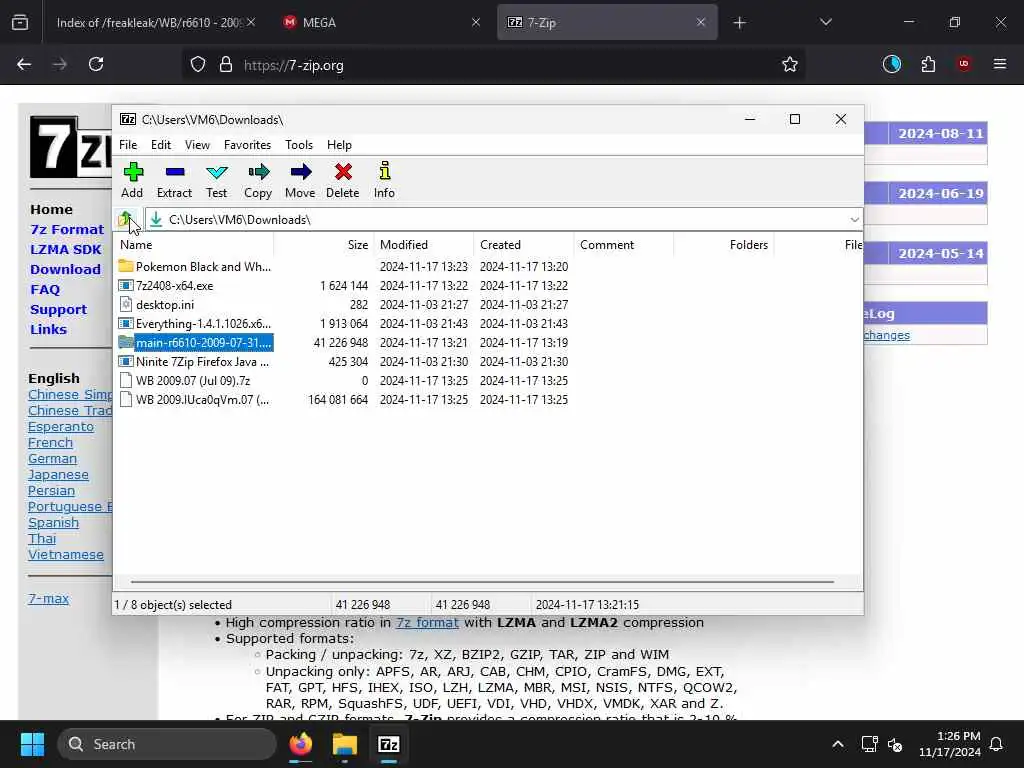Click the WB 2009.07 (Jul 09).7z file icon
The image size is (1024, 768).
tap(126, 380)
